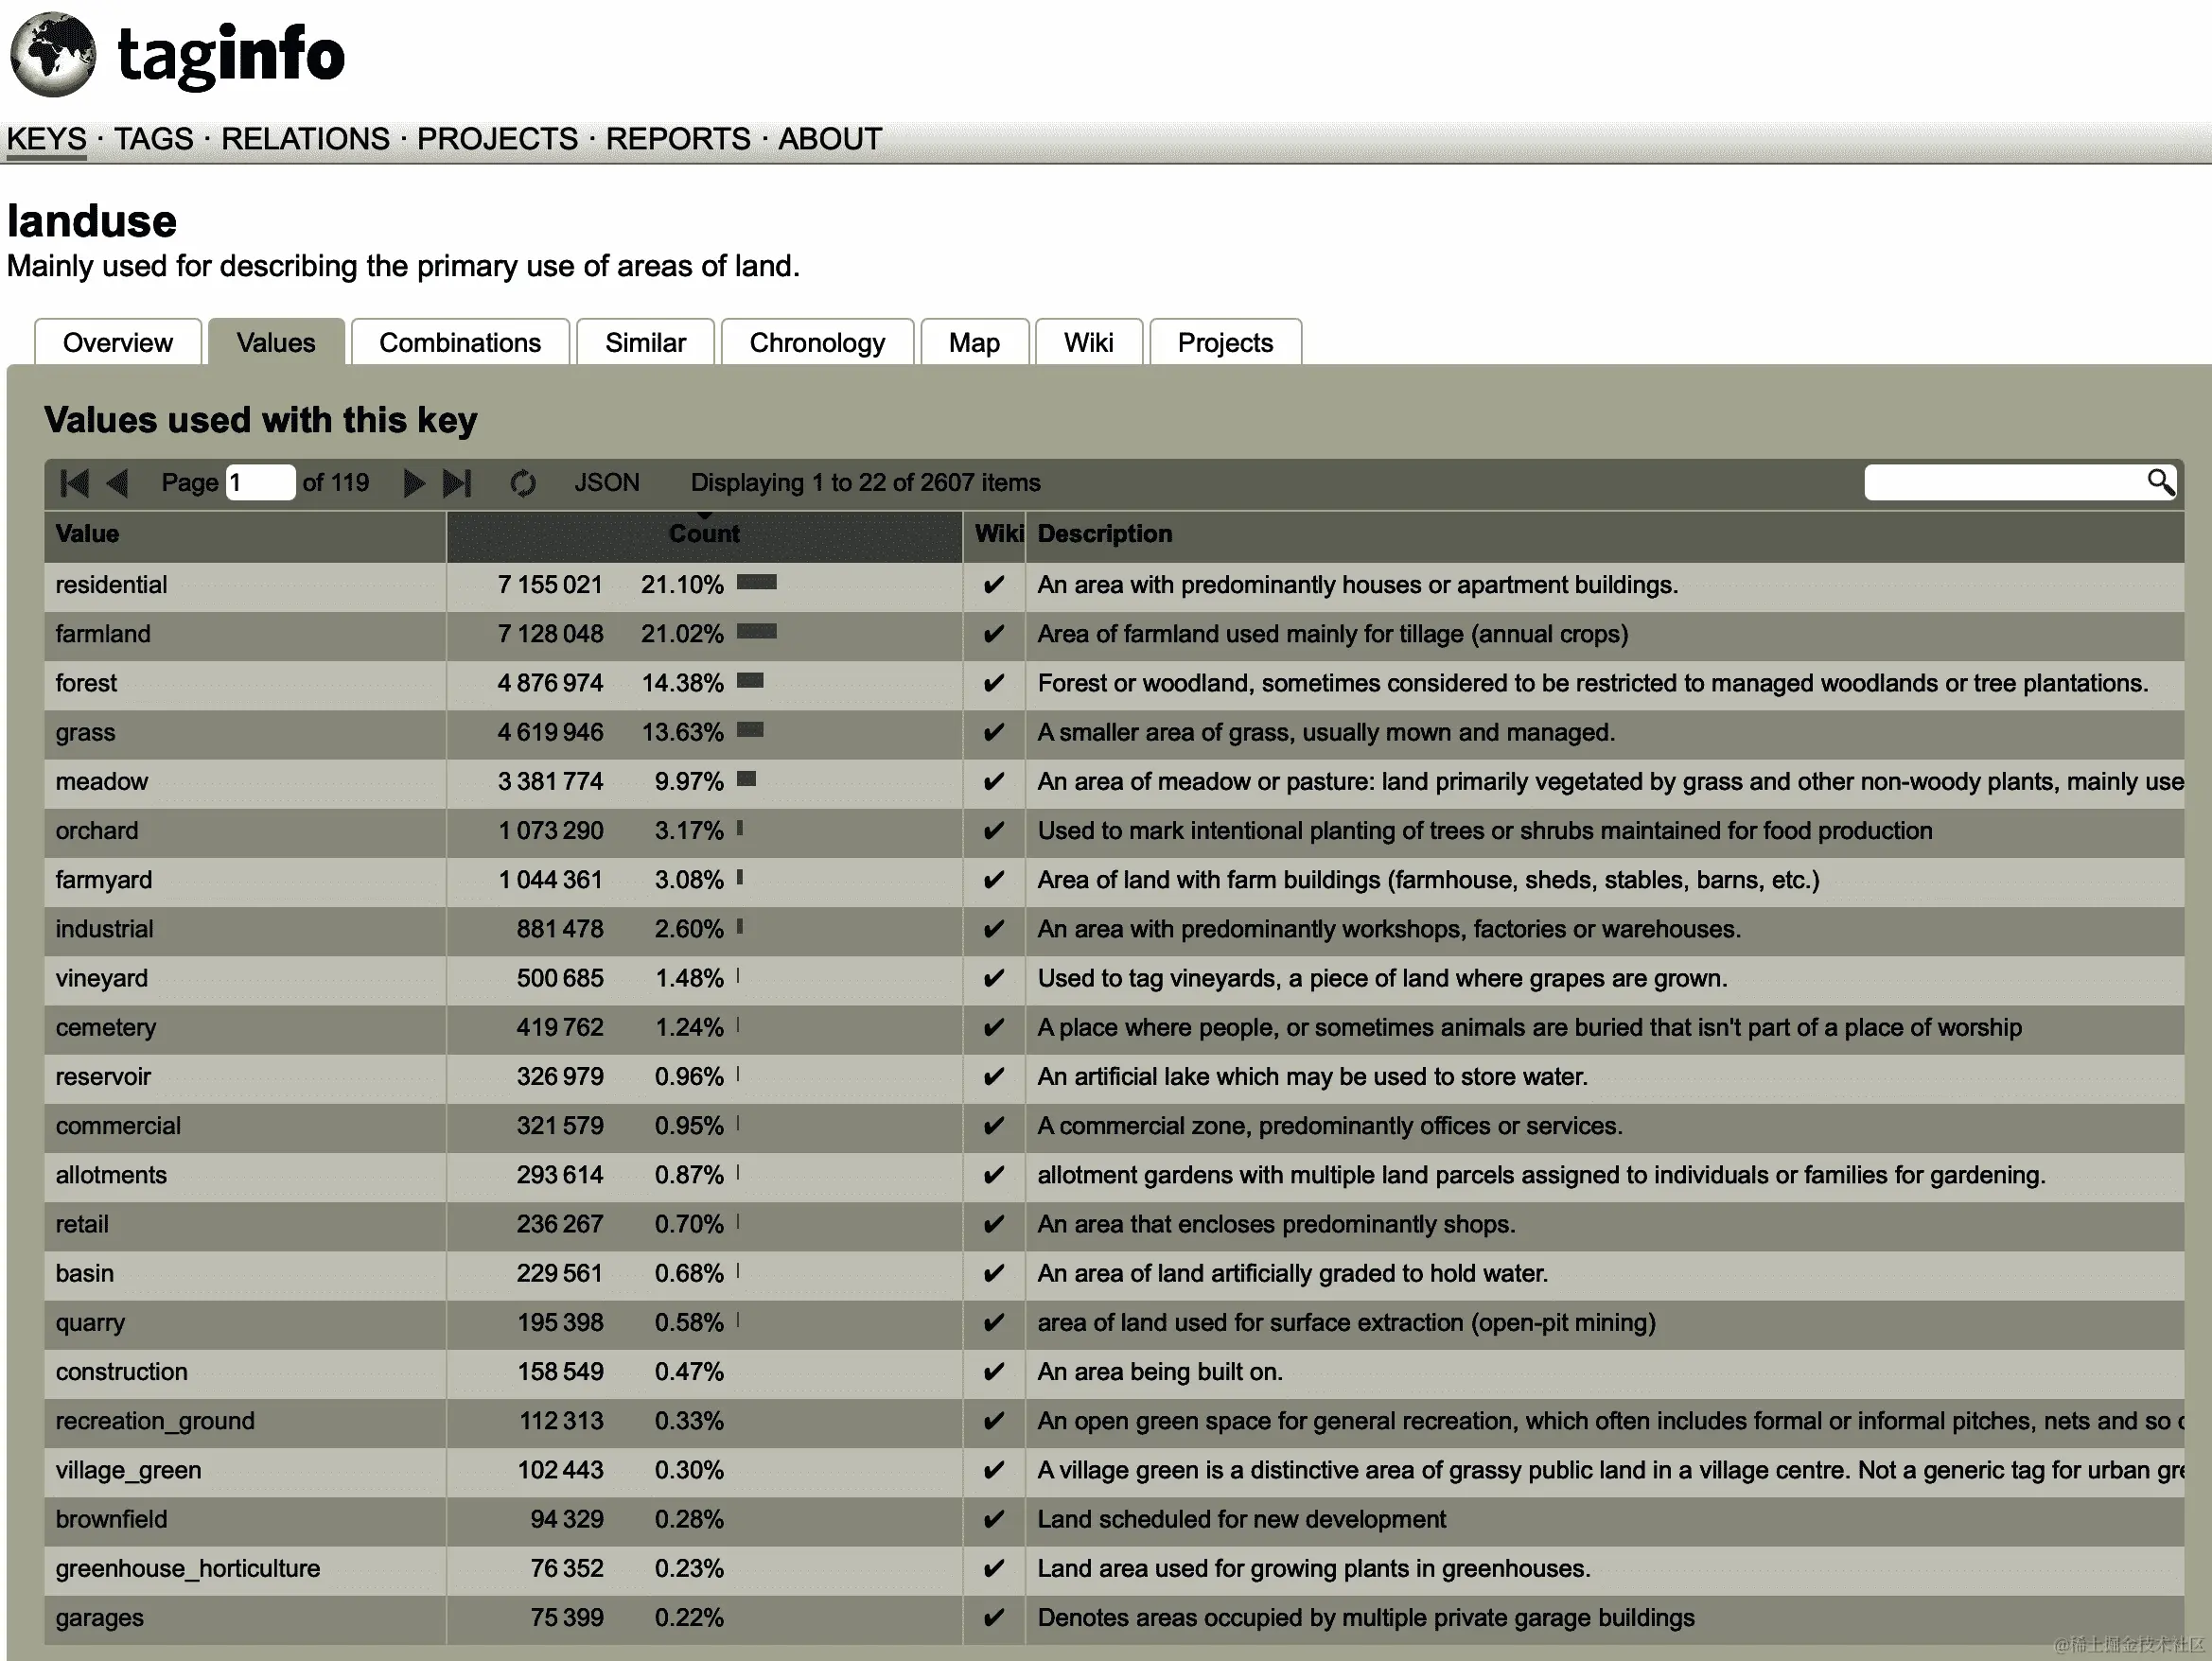This screenshot has width=2212, height=1661.
Task: Open the Overview tab
Action: click(118, 343)
